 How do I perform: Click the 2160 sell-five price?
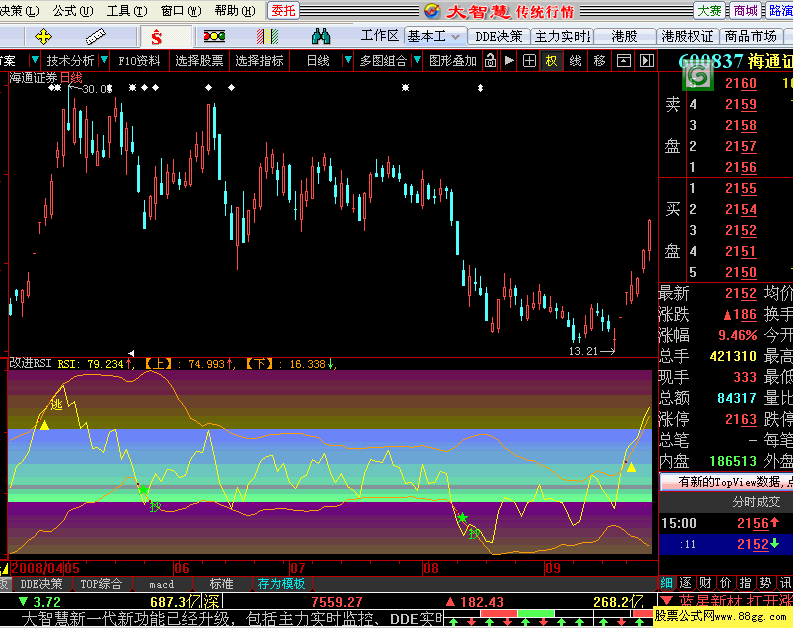(x=740, y=83)
